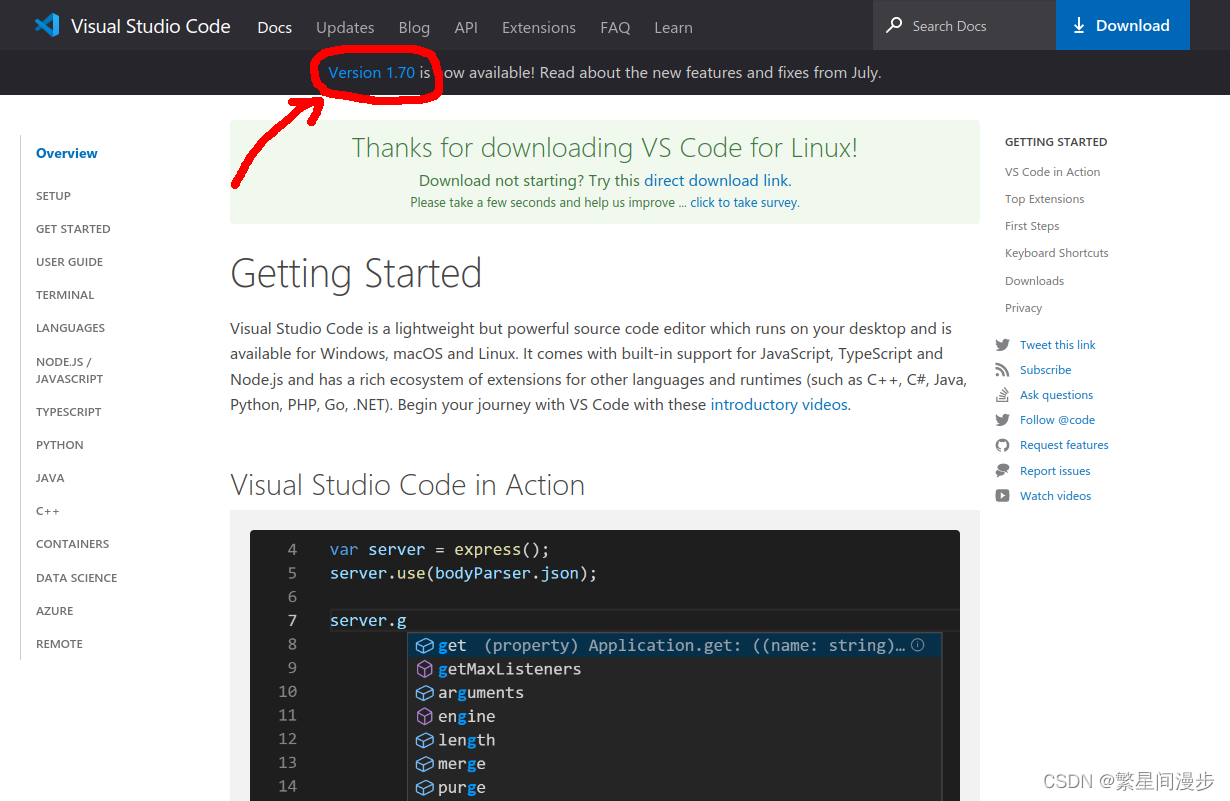
Task: Jump to Keyboard Shortcuts in page outline
Action: point(1057,253)
